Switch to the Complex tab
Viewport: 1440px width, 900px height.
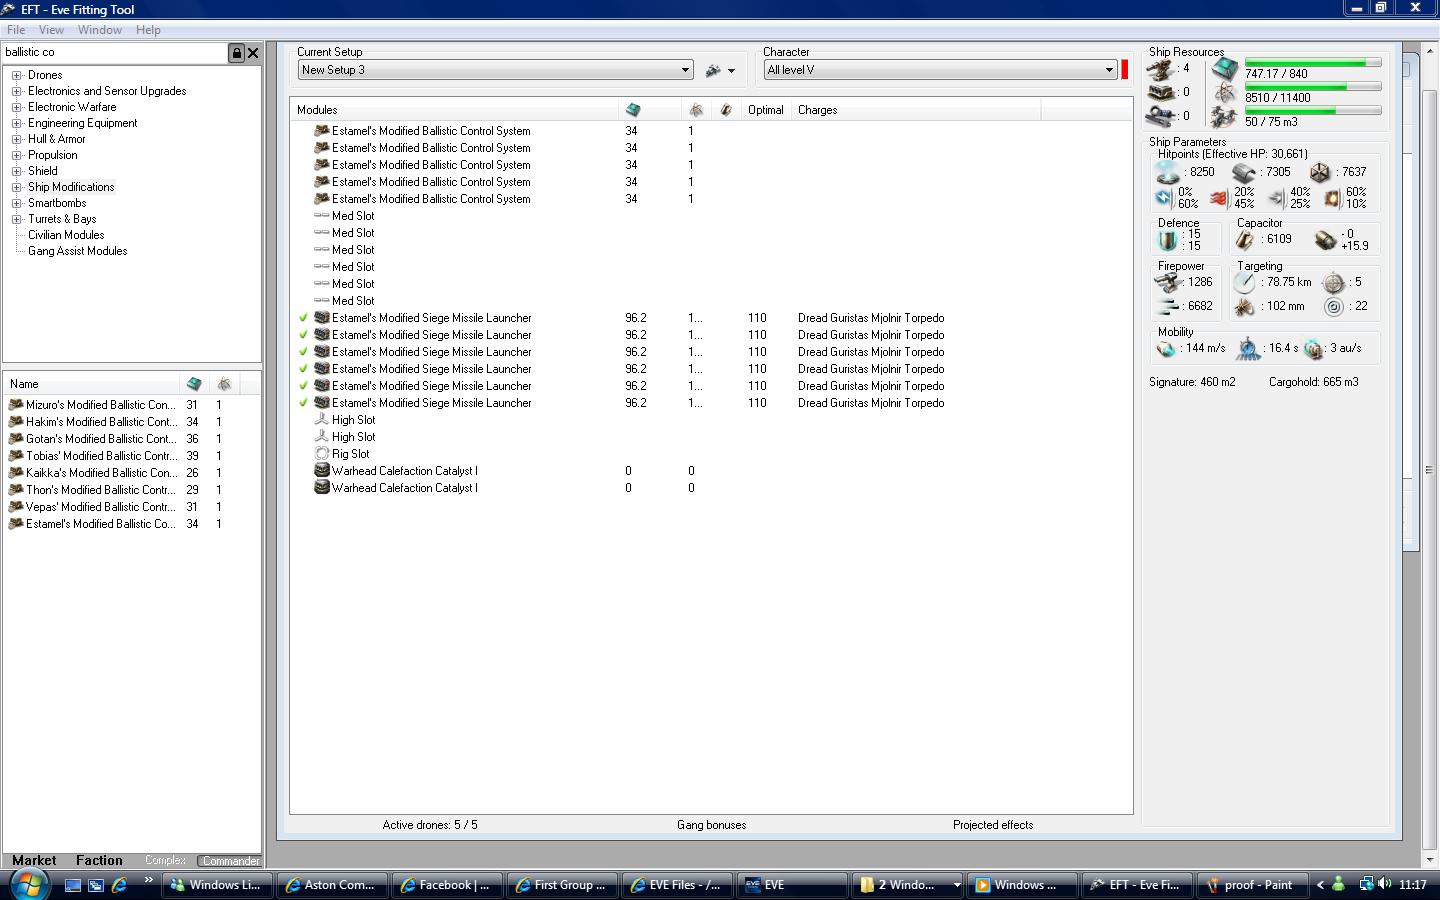(x=165, y=860)
